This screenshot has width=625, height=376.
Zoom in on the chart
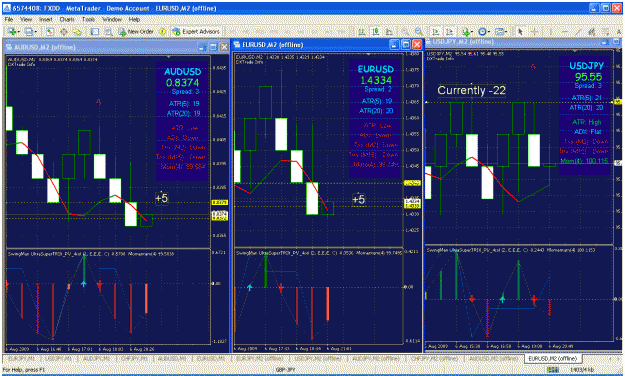405,31
